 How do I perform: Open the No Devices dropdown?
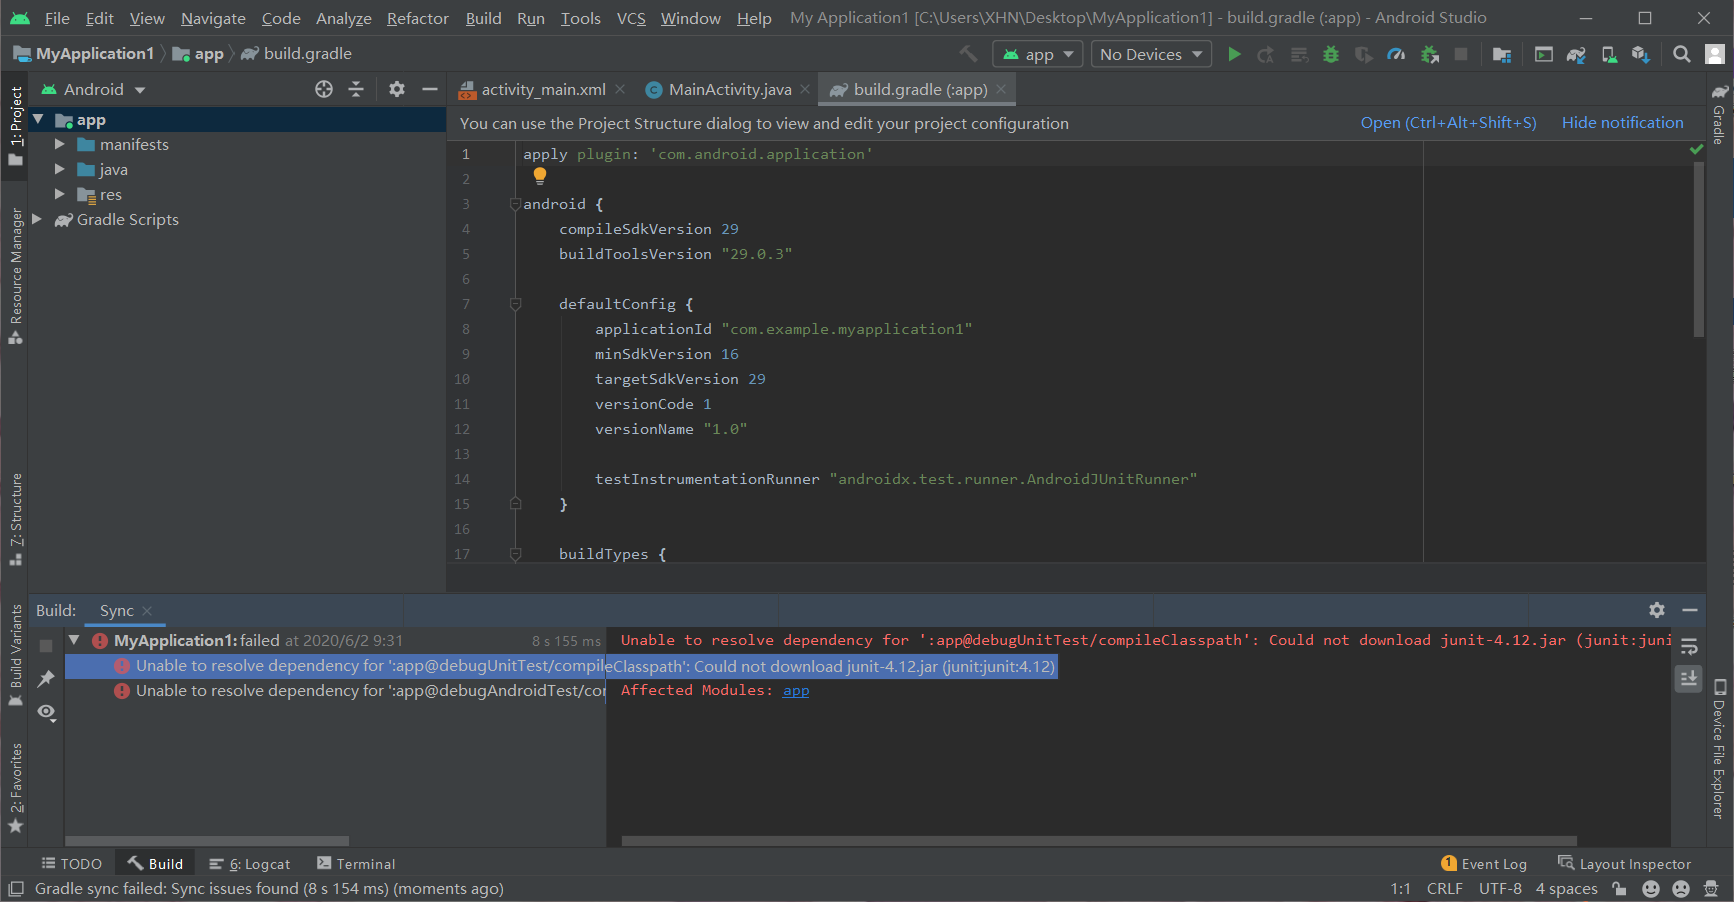coord(1151,54)
